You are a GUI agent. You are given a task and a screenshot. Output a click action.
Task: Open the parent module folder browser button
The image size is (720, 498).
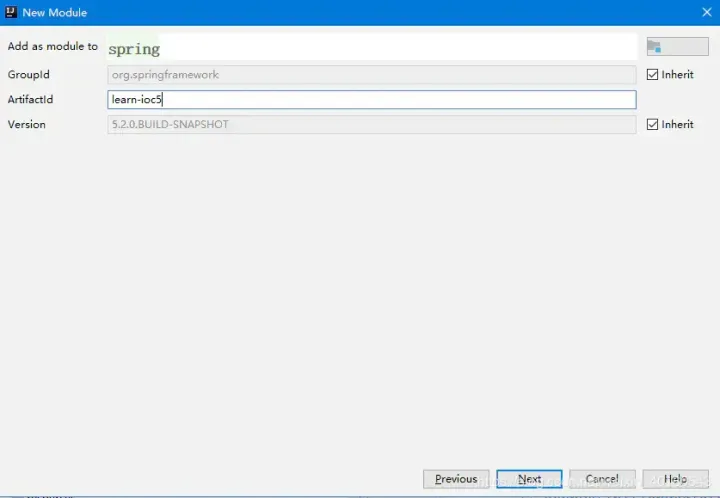pyautogui.click(x=677, y=46)
